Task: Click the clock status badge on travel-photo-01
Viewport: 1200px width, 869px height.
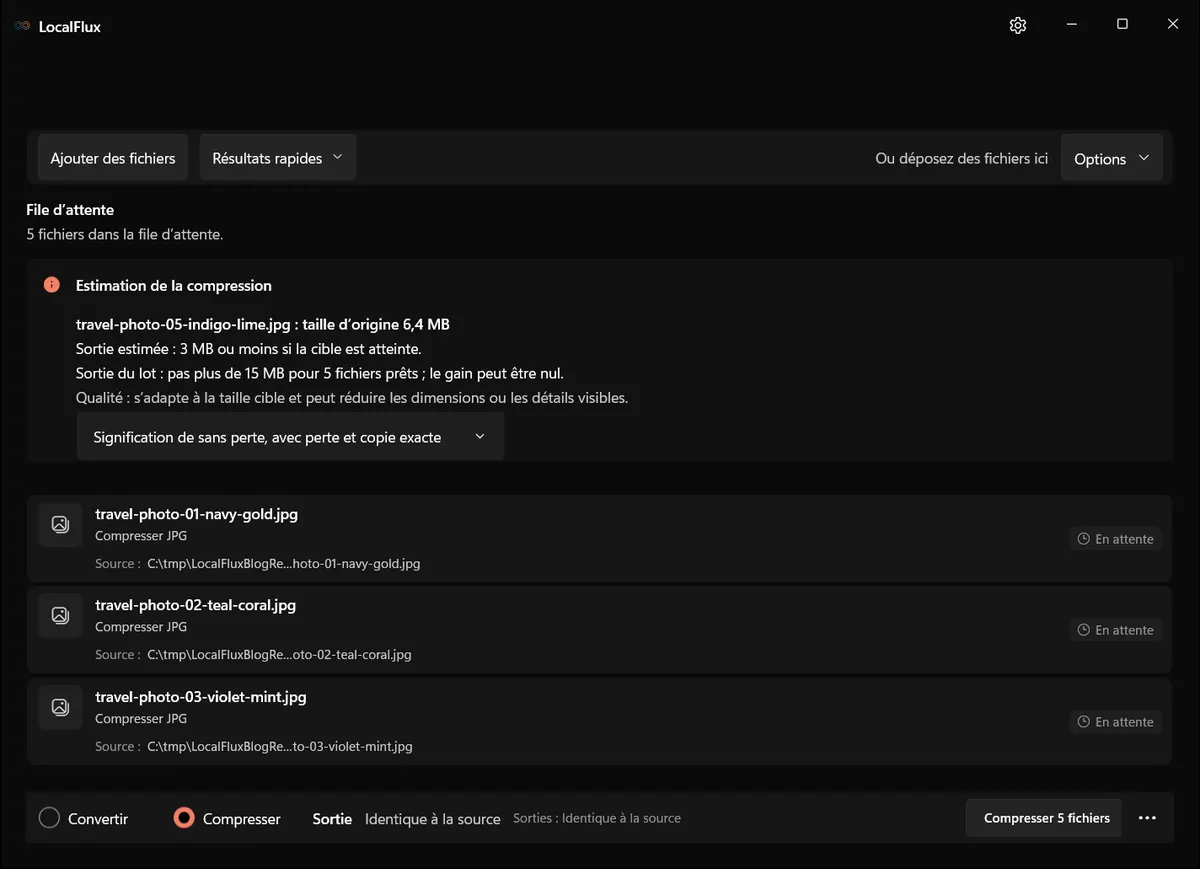Action: [1115, 539]
